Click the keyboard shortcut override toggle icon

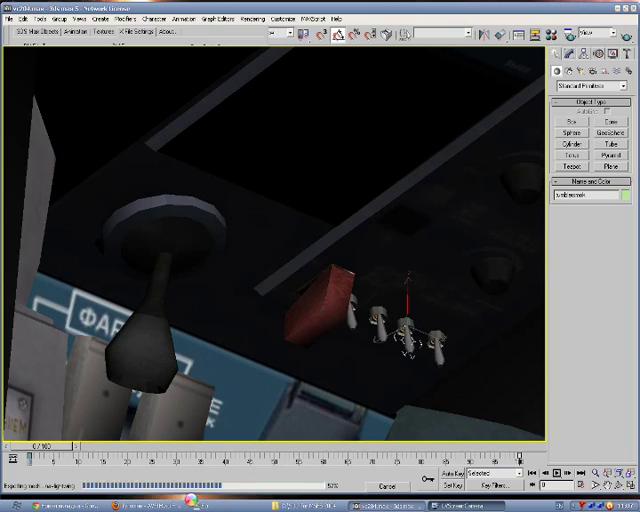tap(386, 35)
